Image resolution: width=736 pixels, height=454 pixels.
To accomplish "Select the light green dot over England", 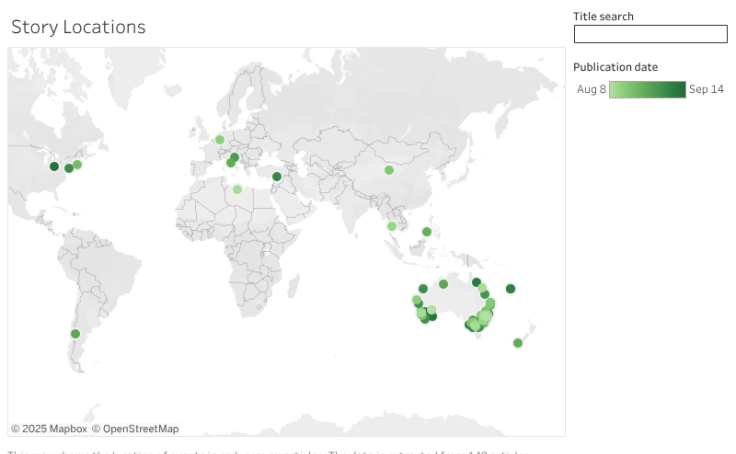I will click(220, 139).
